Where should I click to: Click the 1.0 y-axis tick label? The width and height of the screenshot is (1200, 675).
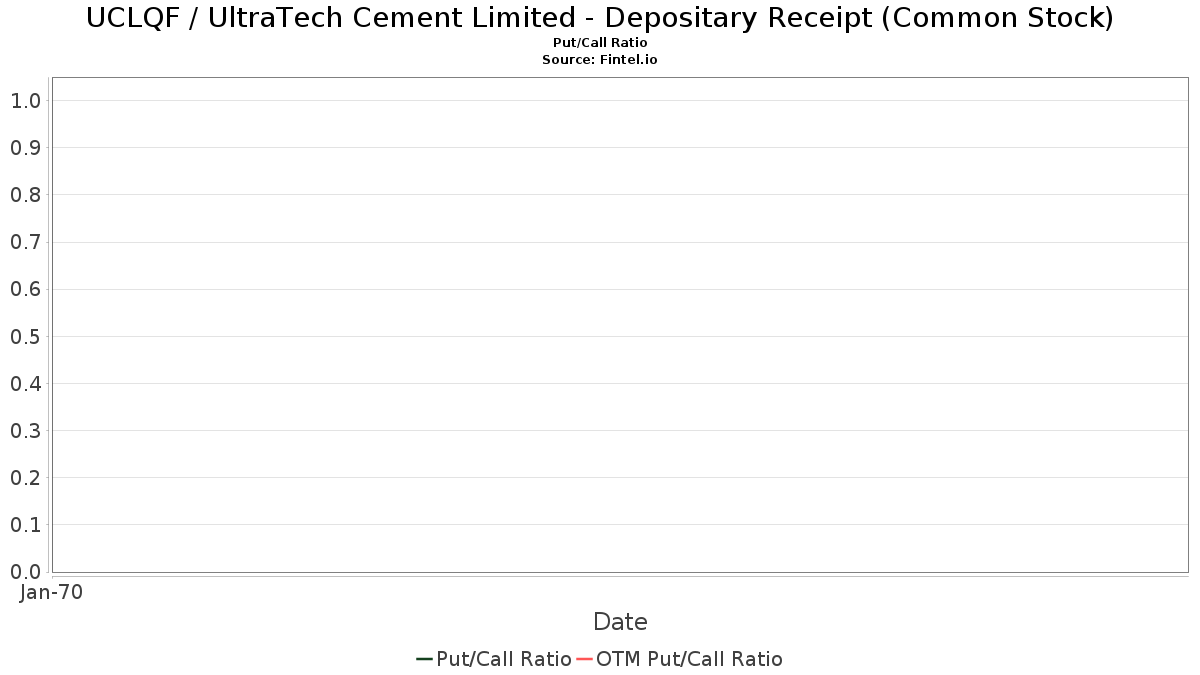pos(25,101)
